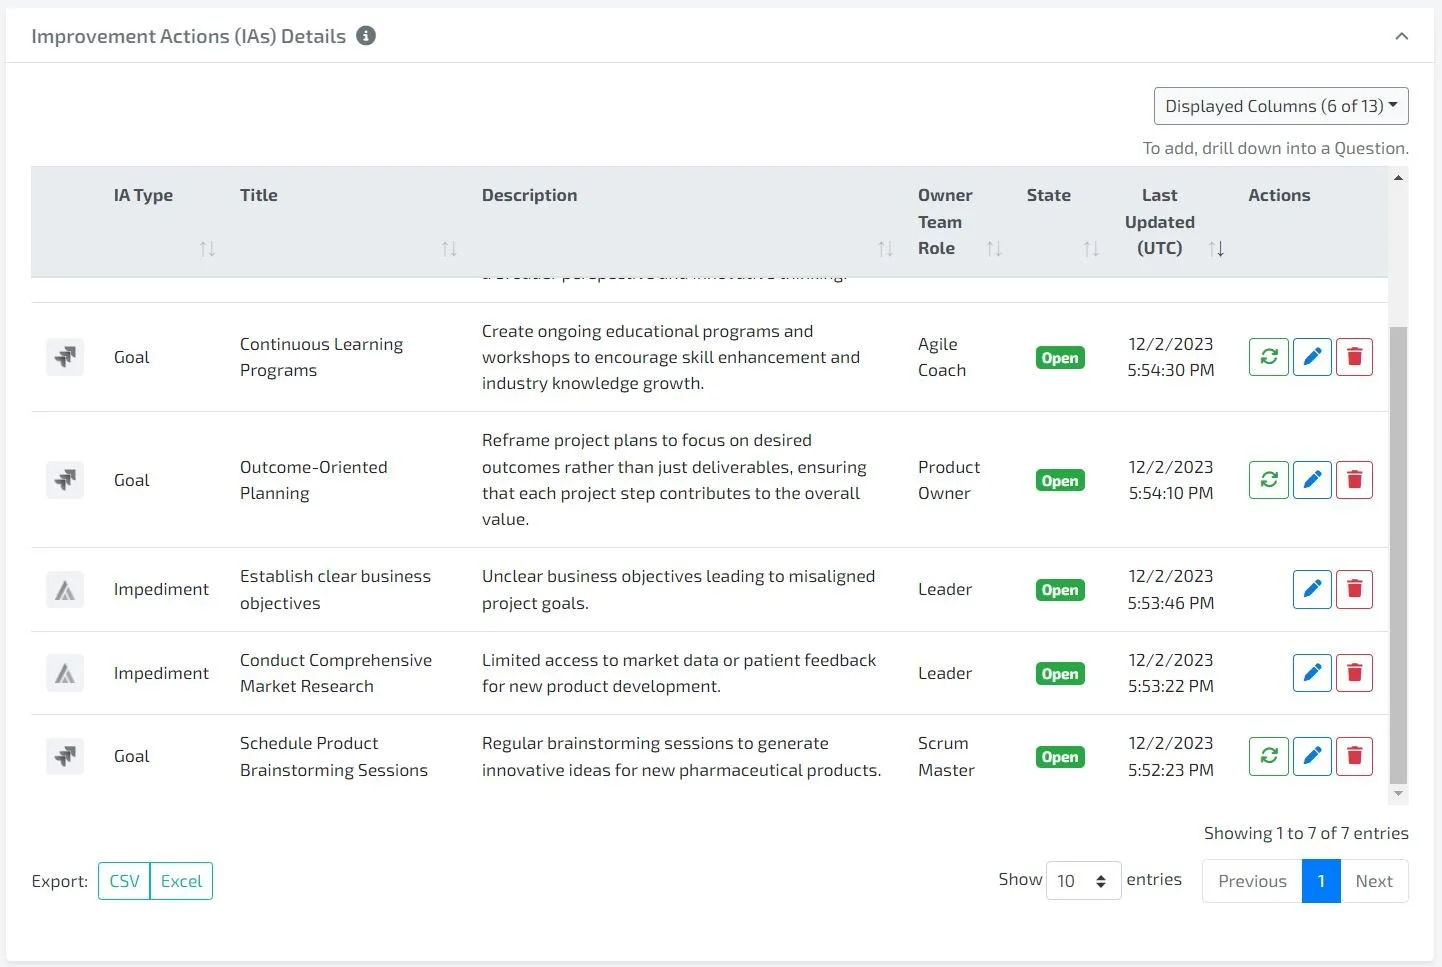Delete Conduct Comprehensive Market Research impediment
Image resolution: width=1442 pixels, height=967 pixels.
(1355, 673)
